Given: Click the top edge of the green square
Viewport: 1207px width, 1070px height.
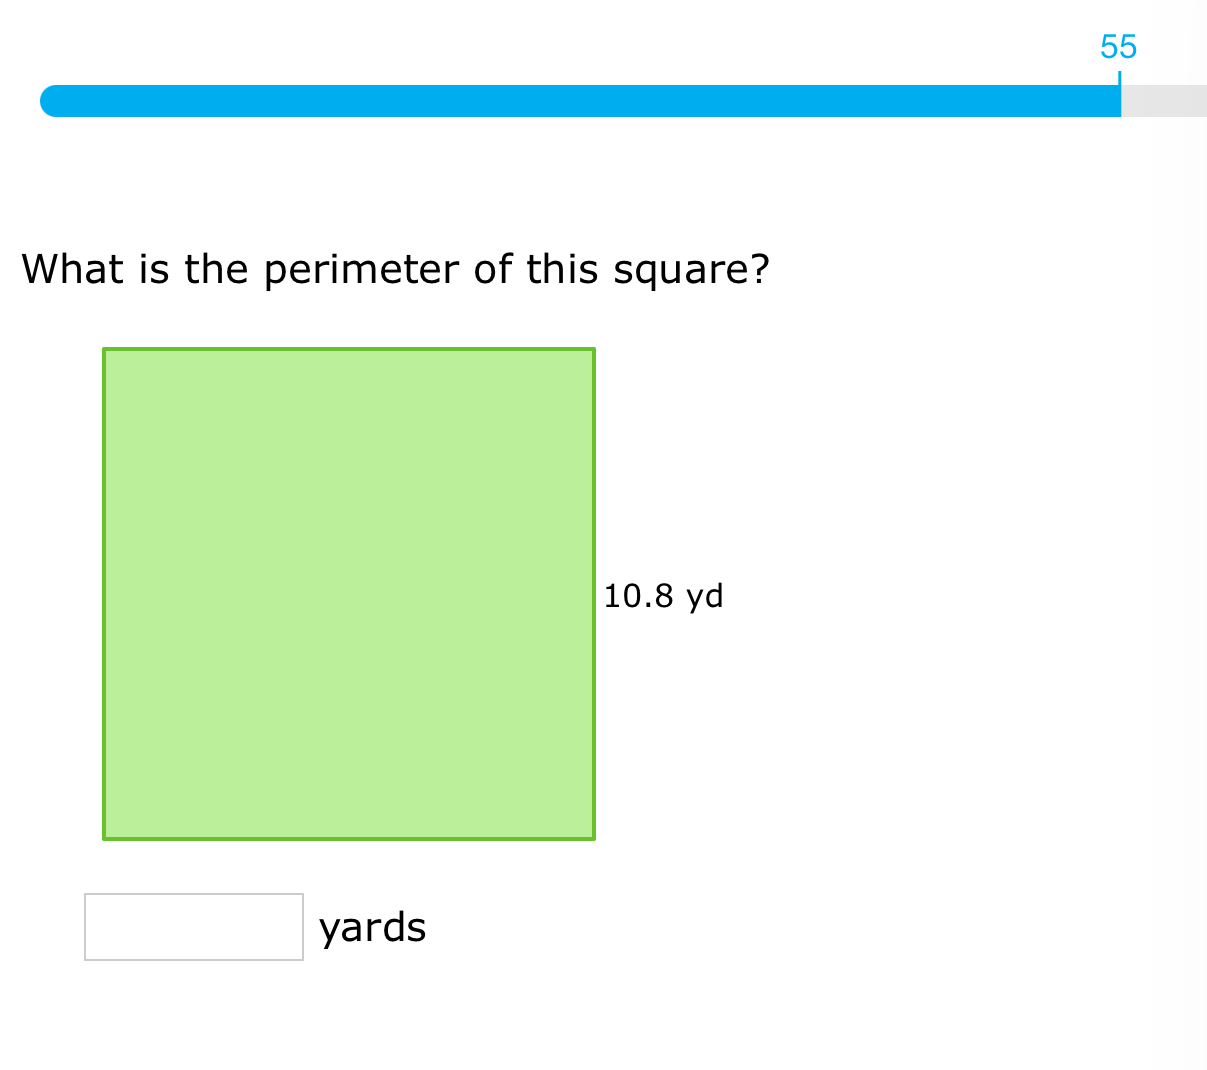Looking at the screenshot, I should 349,349.
